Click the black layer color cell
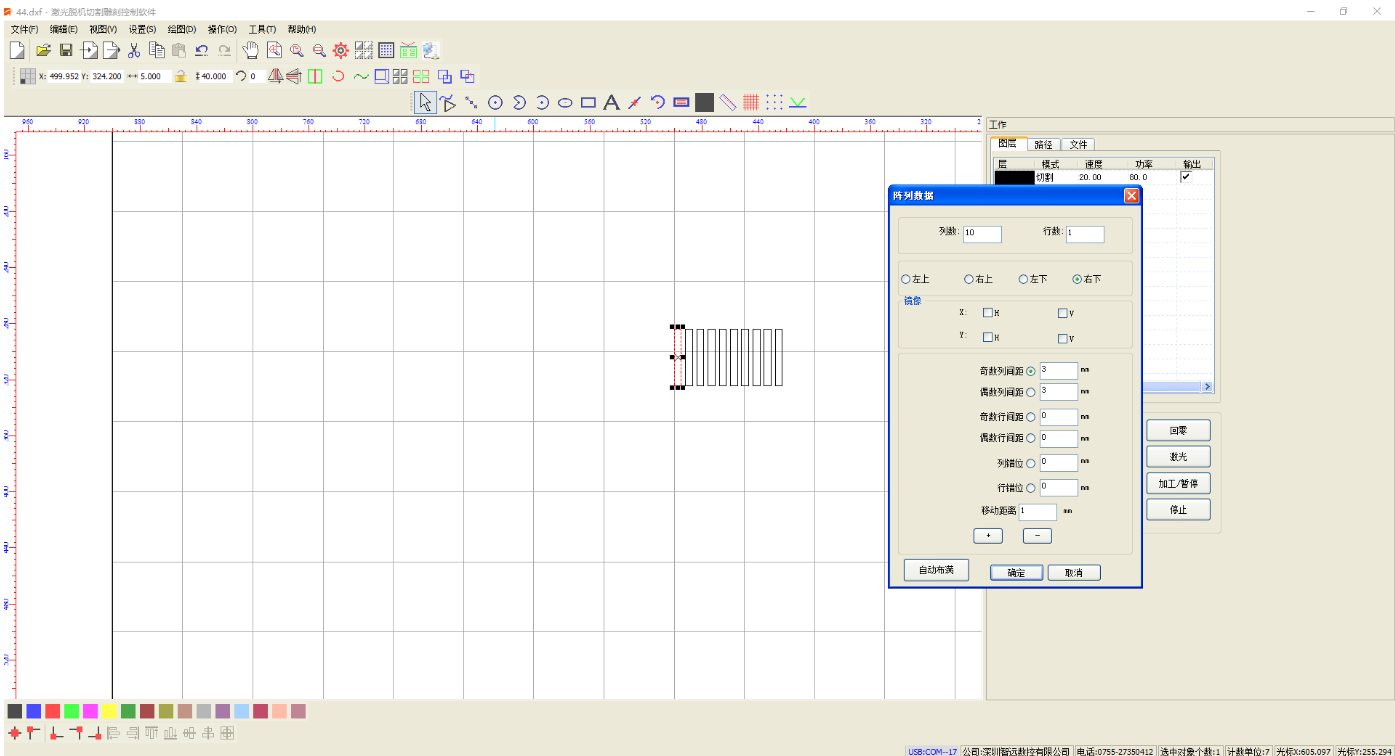1395x756 pixels. point(1014,177)
